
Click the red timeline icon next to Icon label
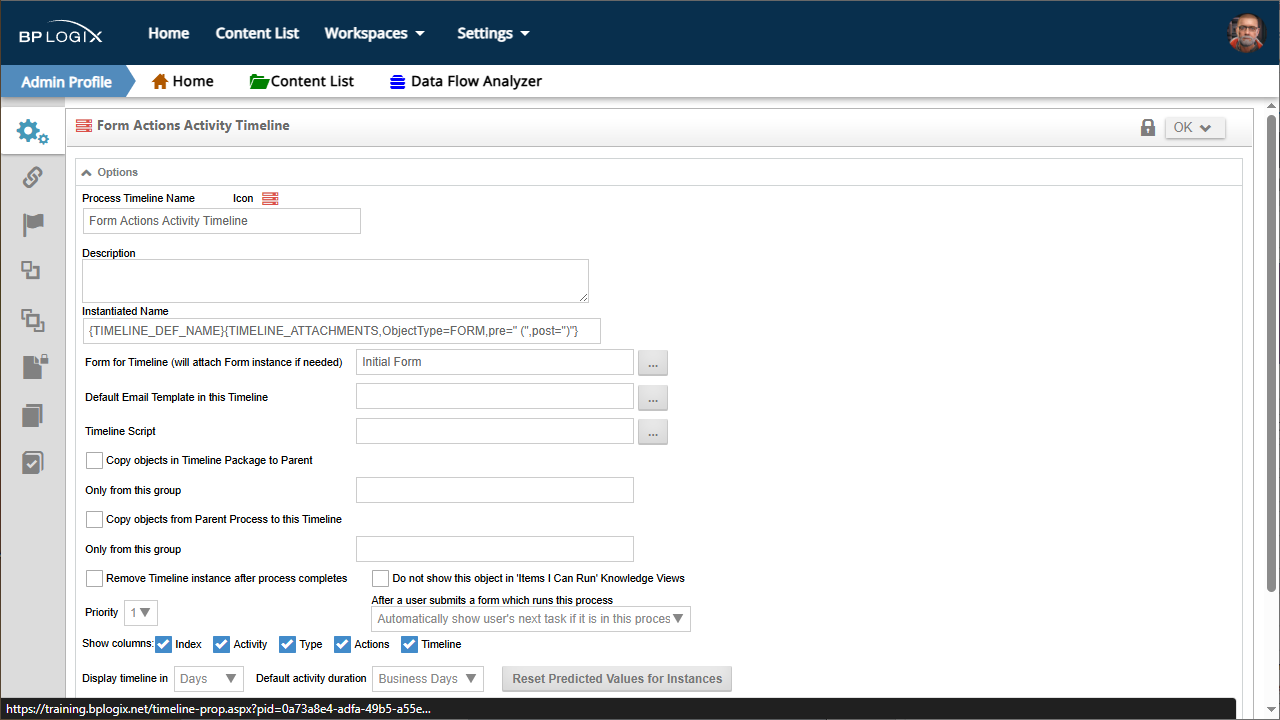click(x=270, y=198)
